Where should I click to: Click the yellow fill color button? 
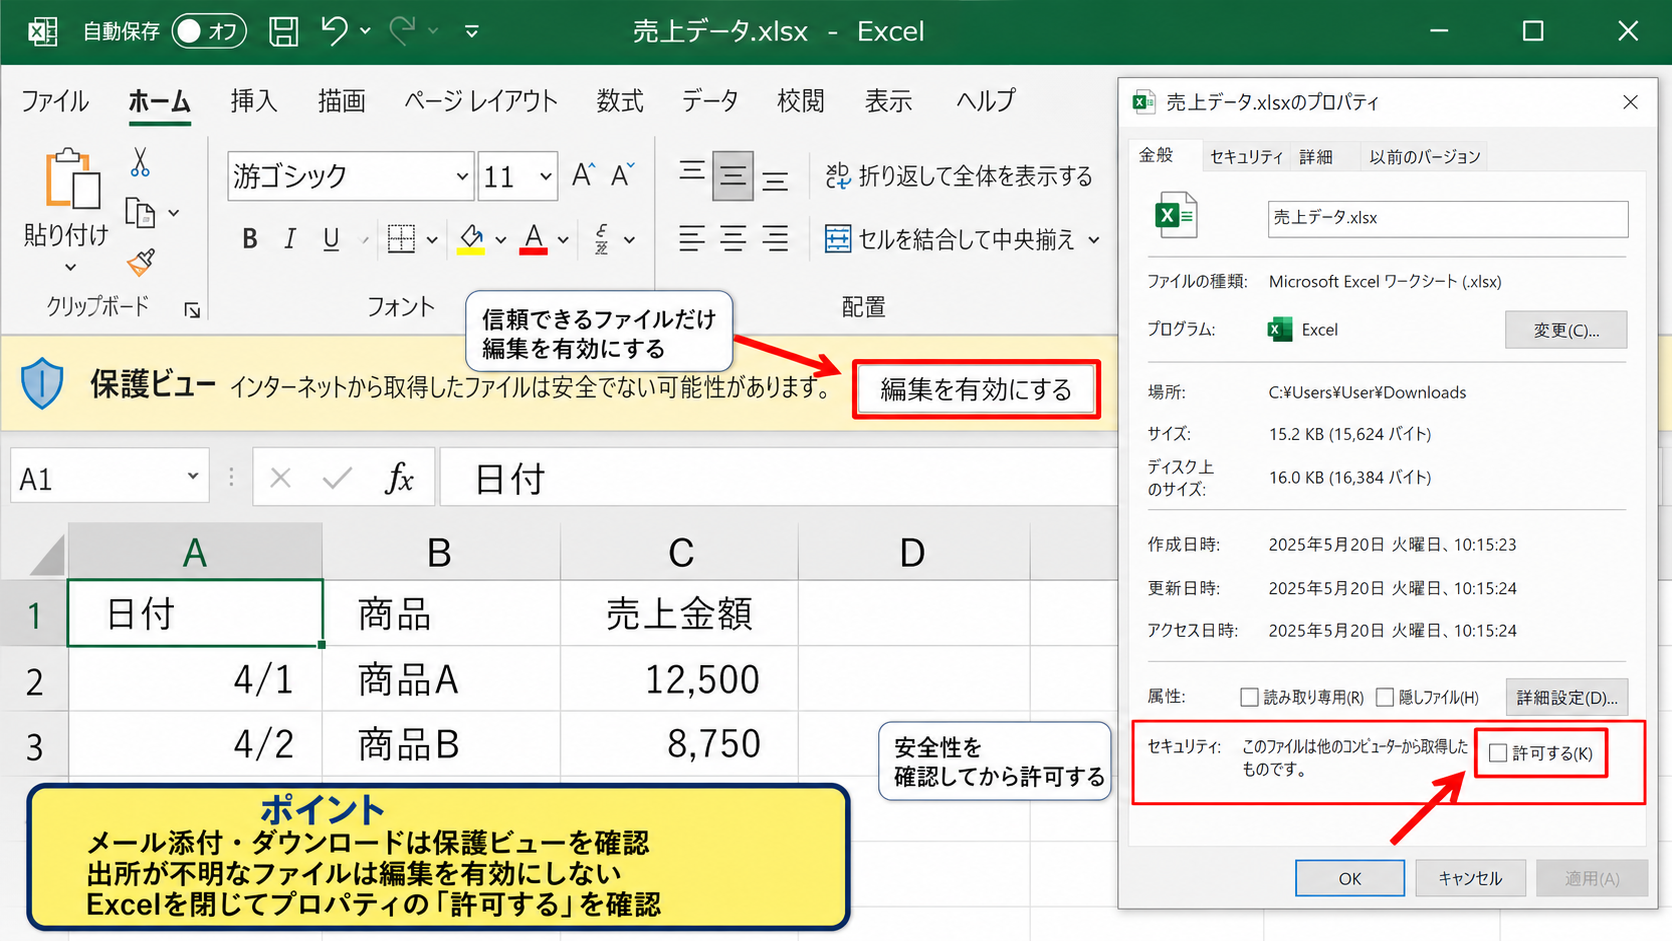(471, 239)
